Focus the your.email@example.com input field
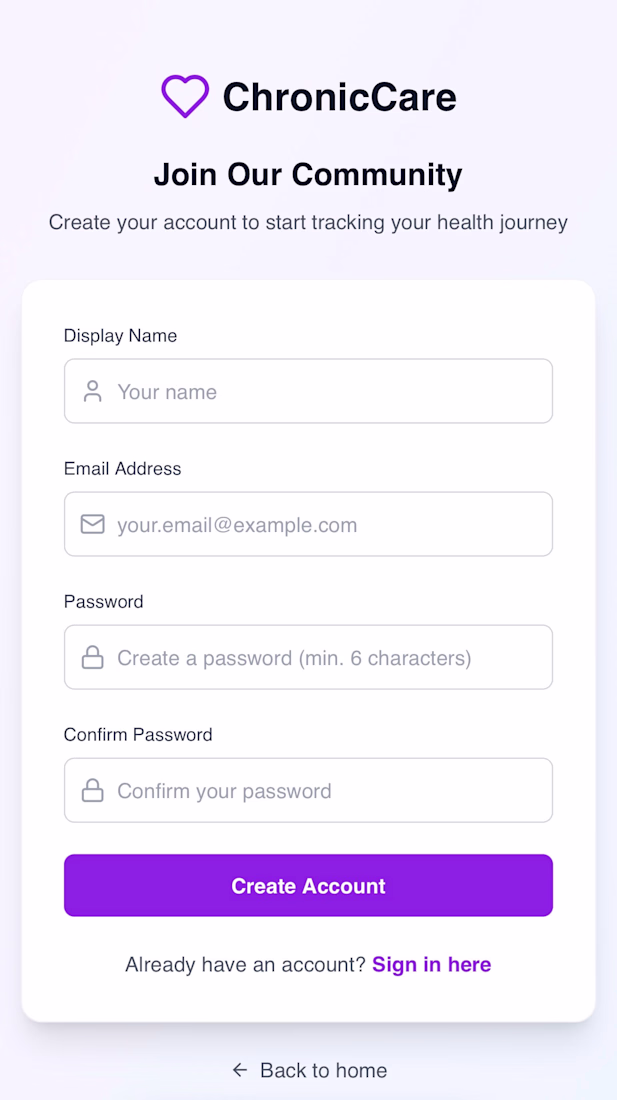Image resolution: width=617 pixels, height=1100 pixels. point(330,524)
